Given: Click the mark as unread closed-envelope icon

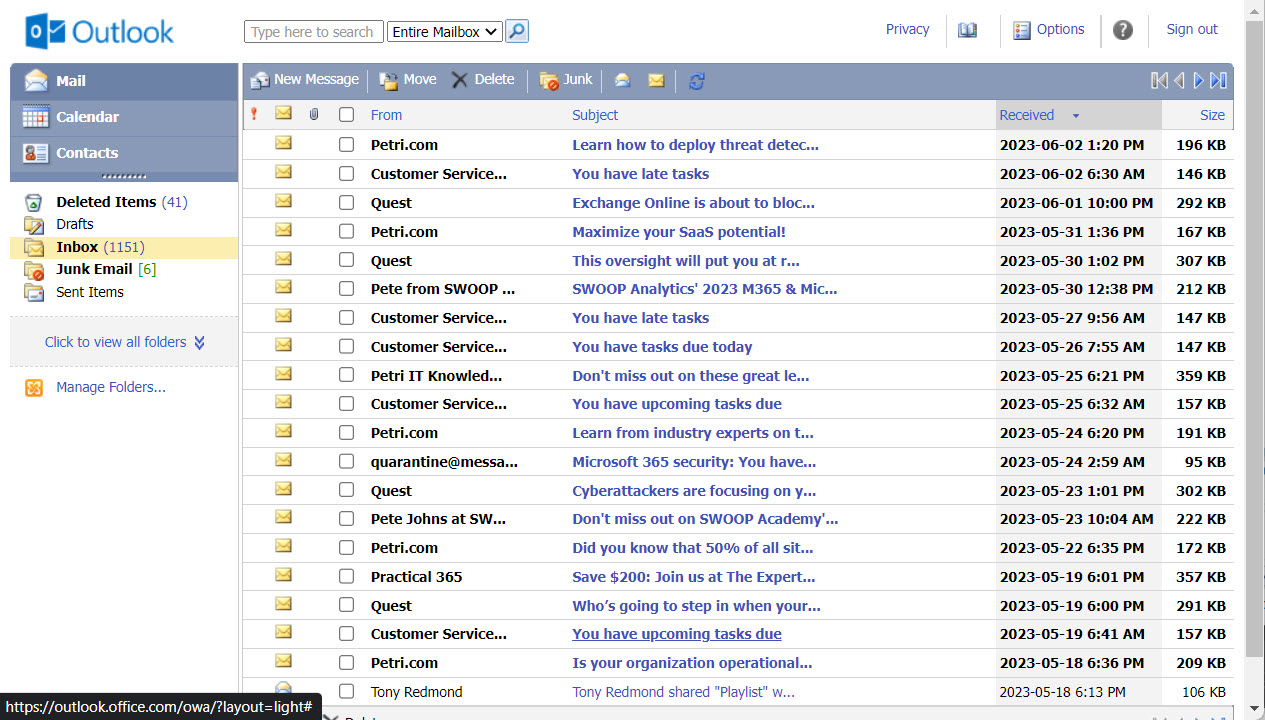Looking at the screenshot, I should click(656, 81).
